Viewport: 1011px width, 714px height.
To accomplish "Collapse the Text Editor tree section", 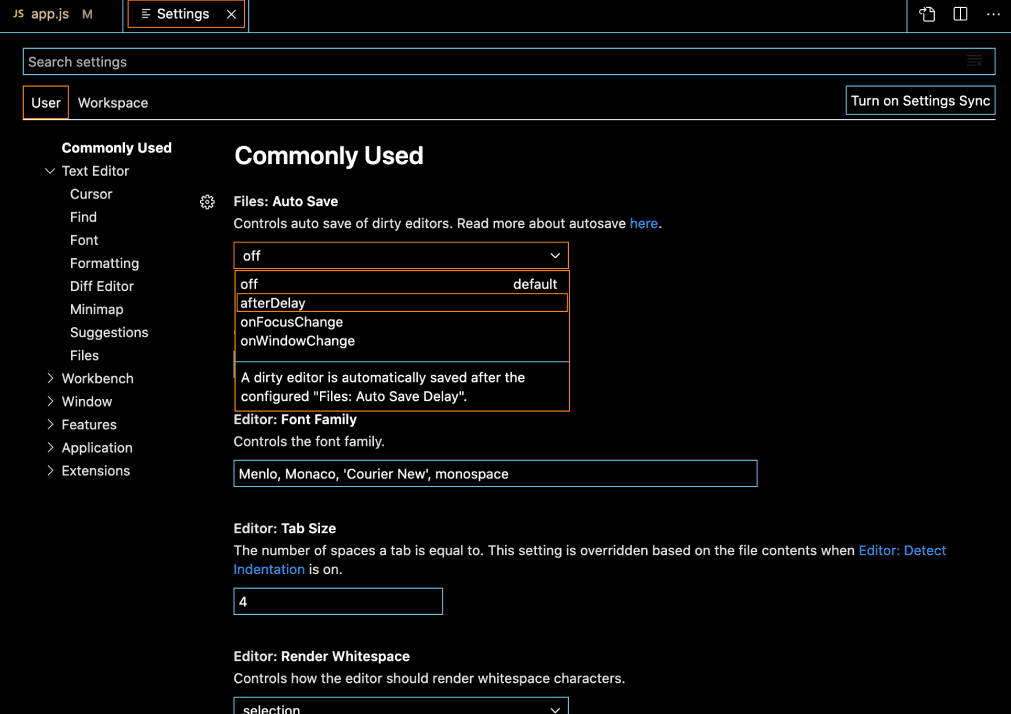I will 50,171.
